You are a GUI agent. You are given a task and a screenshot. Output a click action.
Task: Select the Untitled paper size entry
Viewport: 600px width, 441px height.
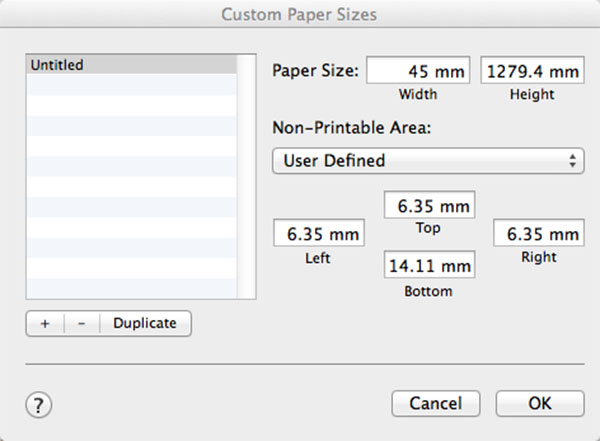point(130,65)
